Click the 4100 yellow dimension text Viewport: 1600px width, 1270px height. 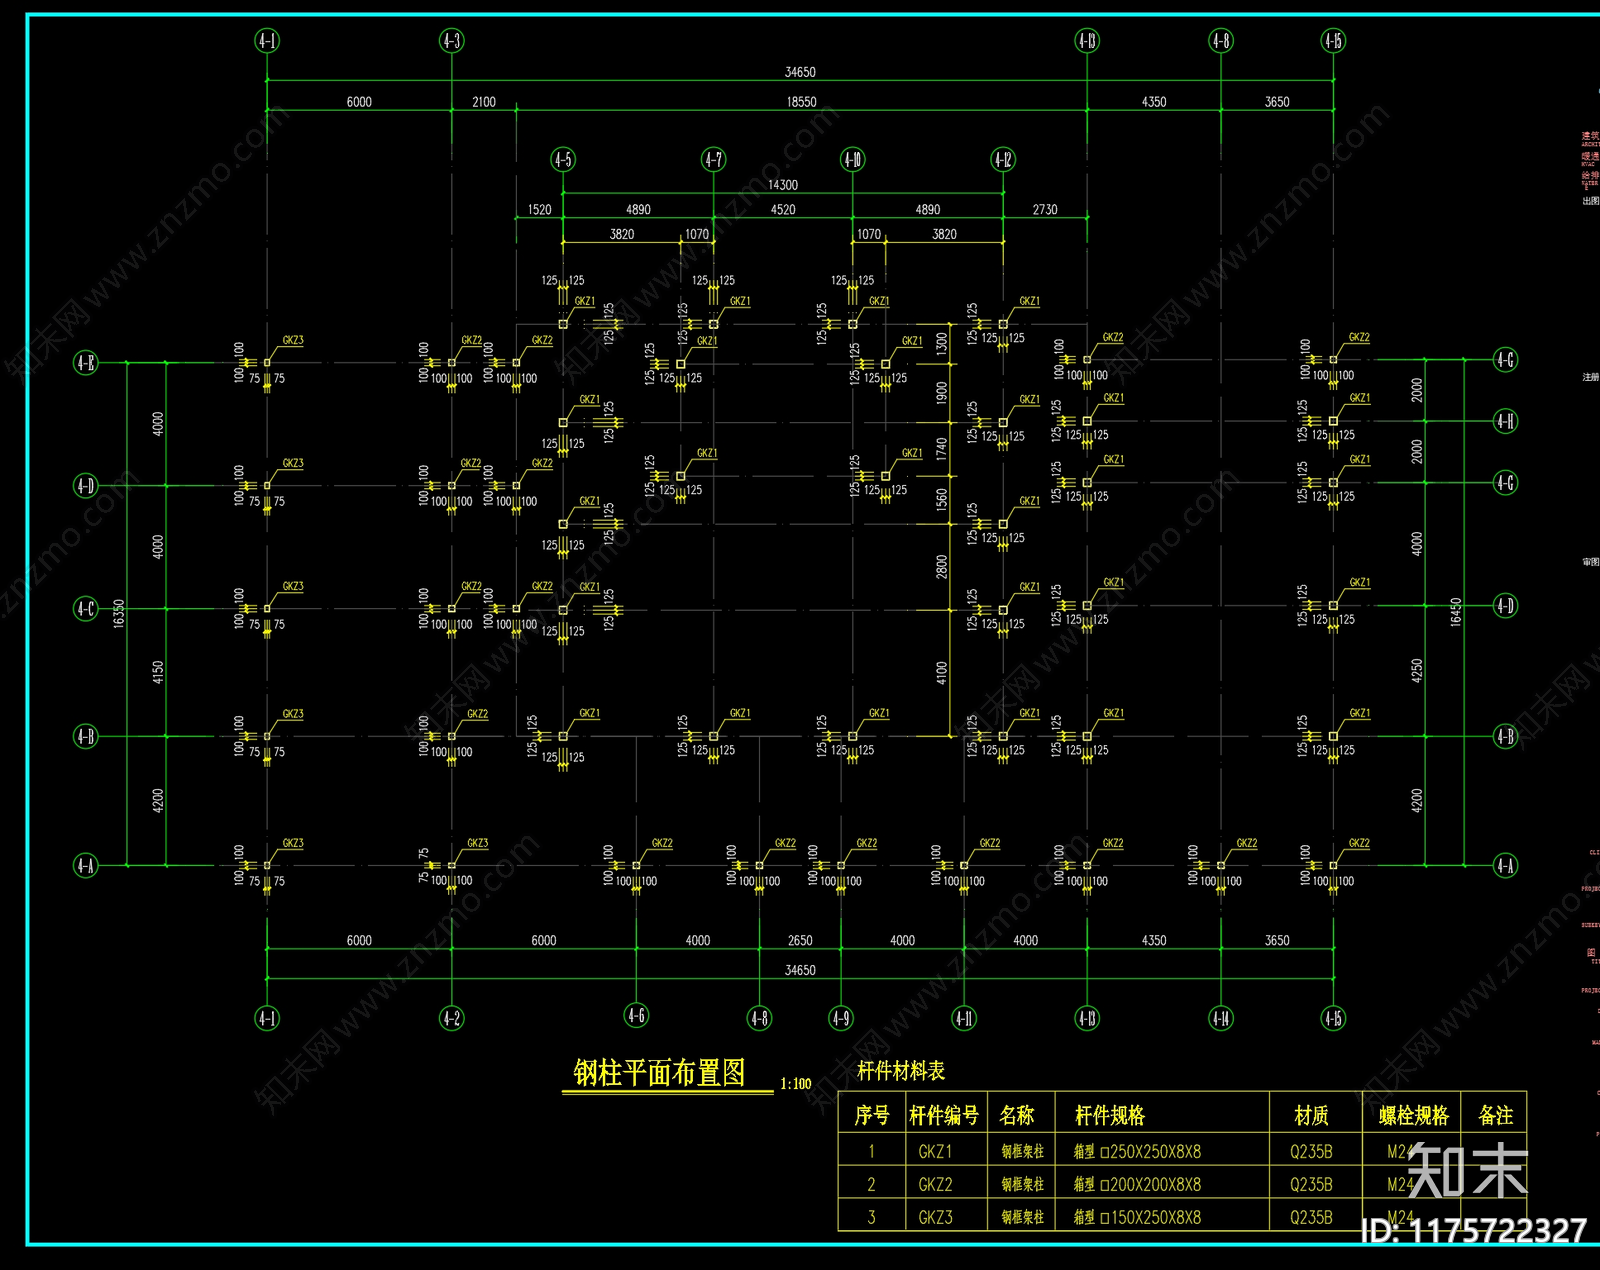point(941,673)
